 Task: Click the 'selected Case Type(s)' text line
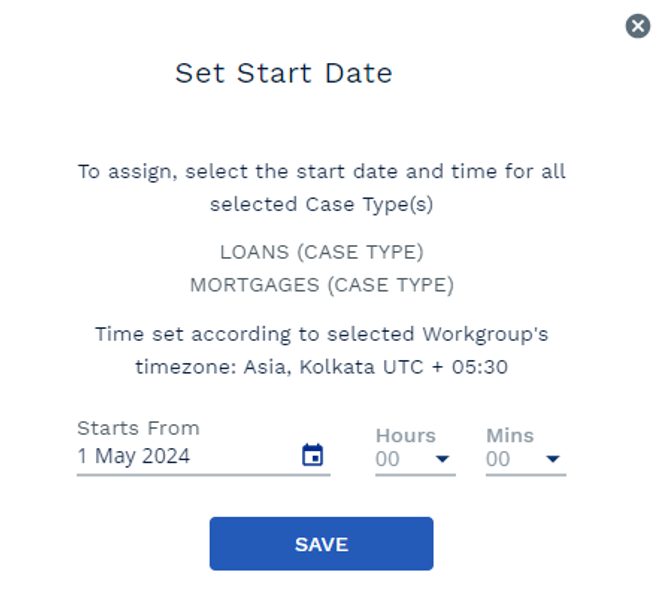(x=322, y=205)
